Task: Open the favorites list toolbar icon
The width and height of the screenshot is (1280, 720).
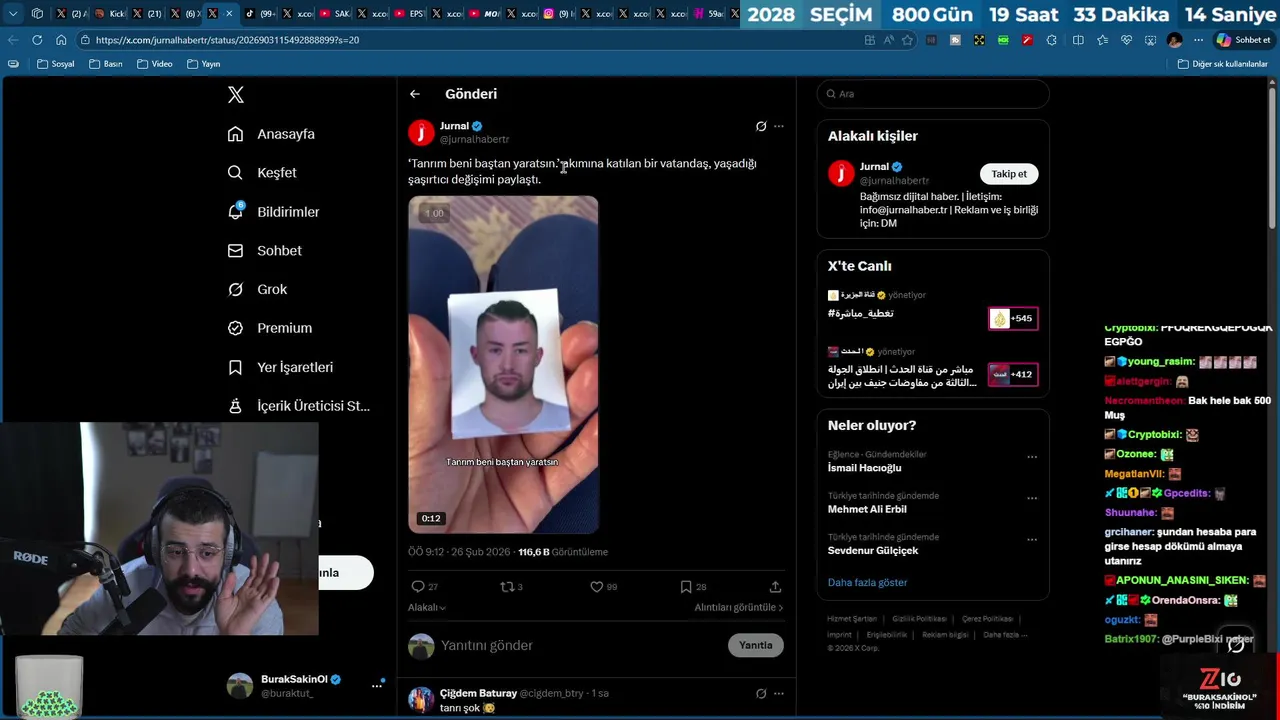Action: pos(1102,40)
